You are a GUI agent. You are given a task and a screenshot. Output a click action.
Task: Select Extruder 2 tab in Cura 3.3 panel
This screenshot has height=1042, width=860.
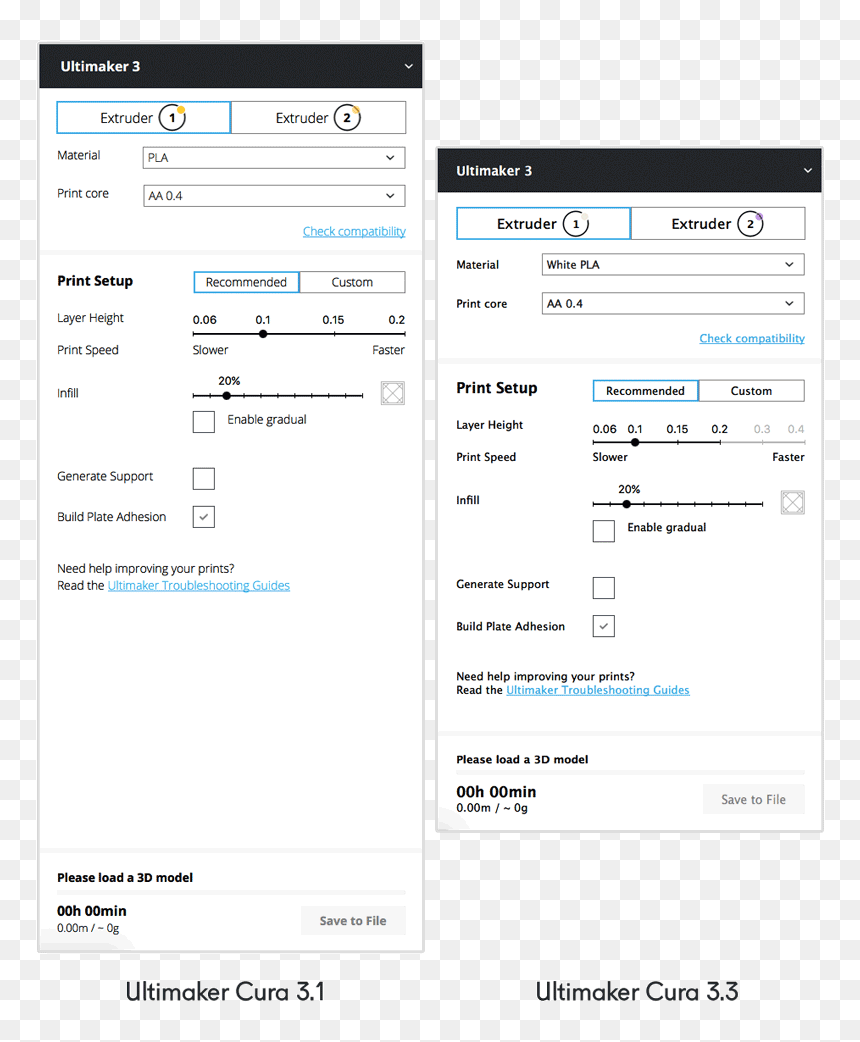pyautogui.click(x=718, y=223)
